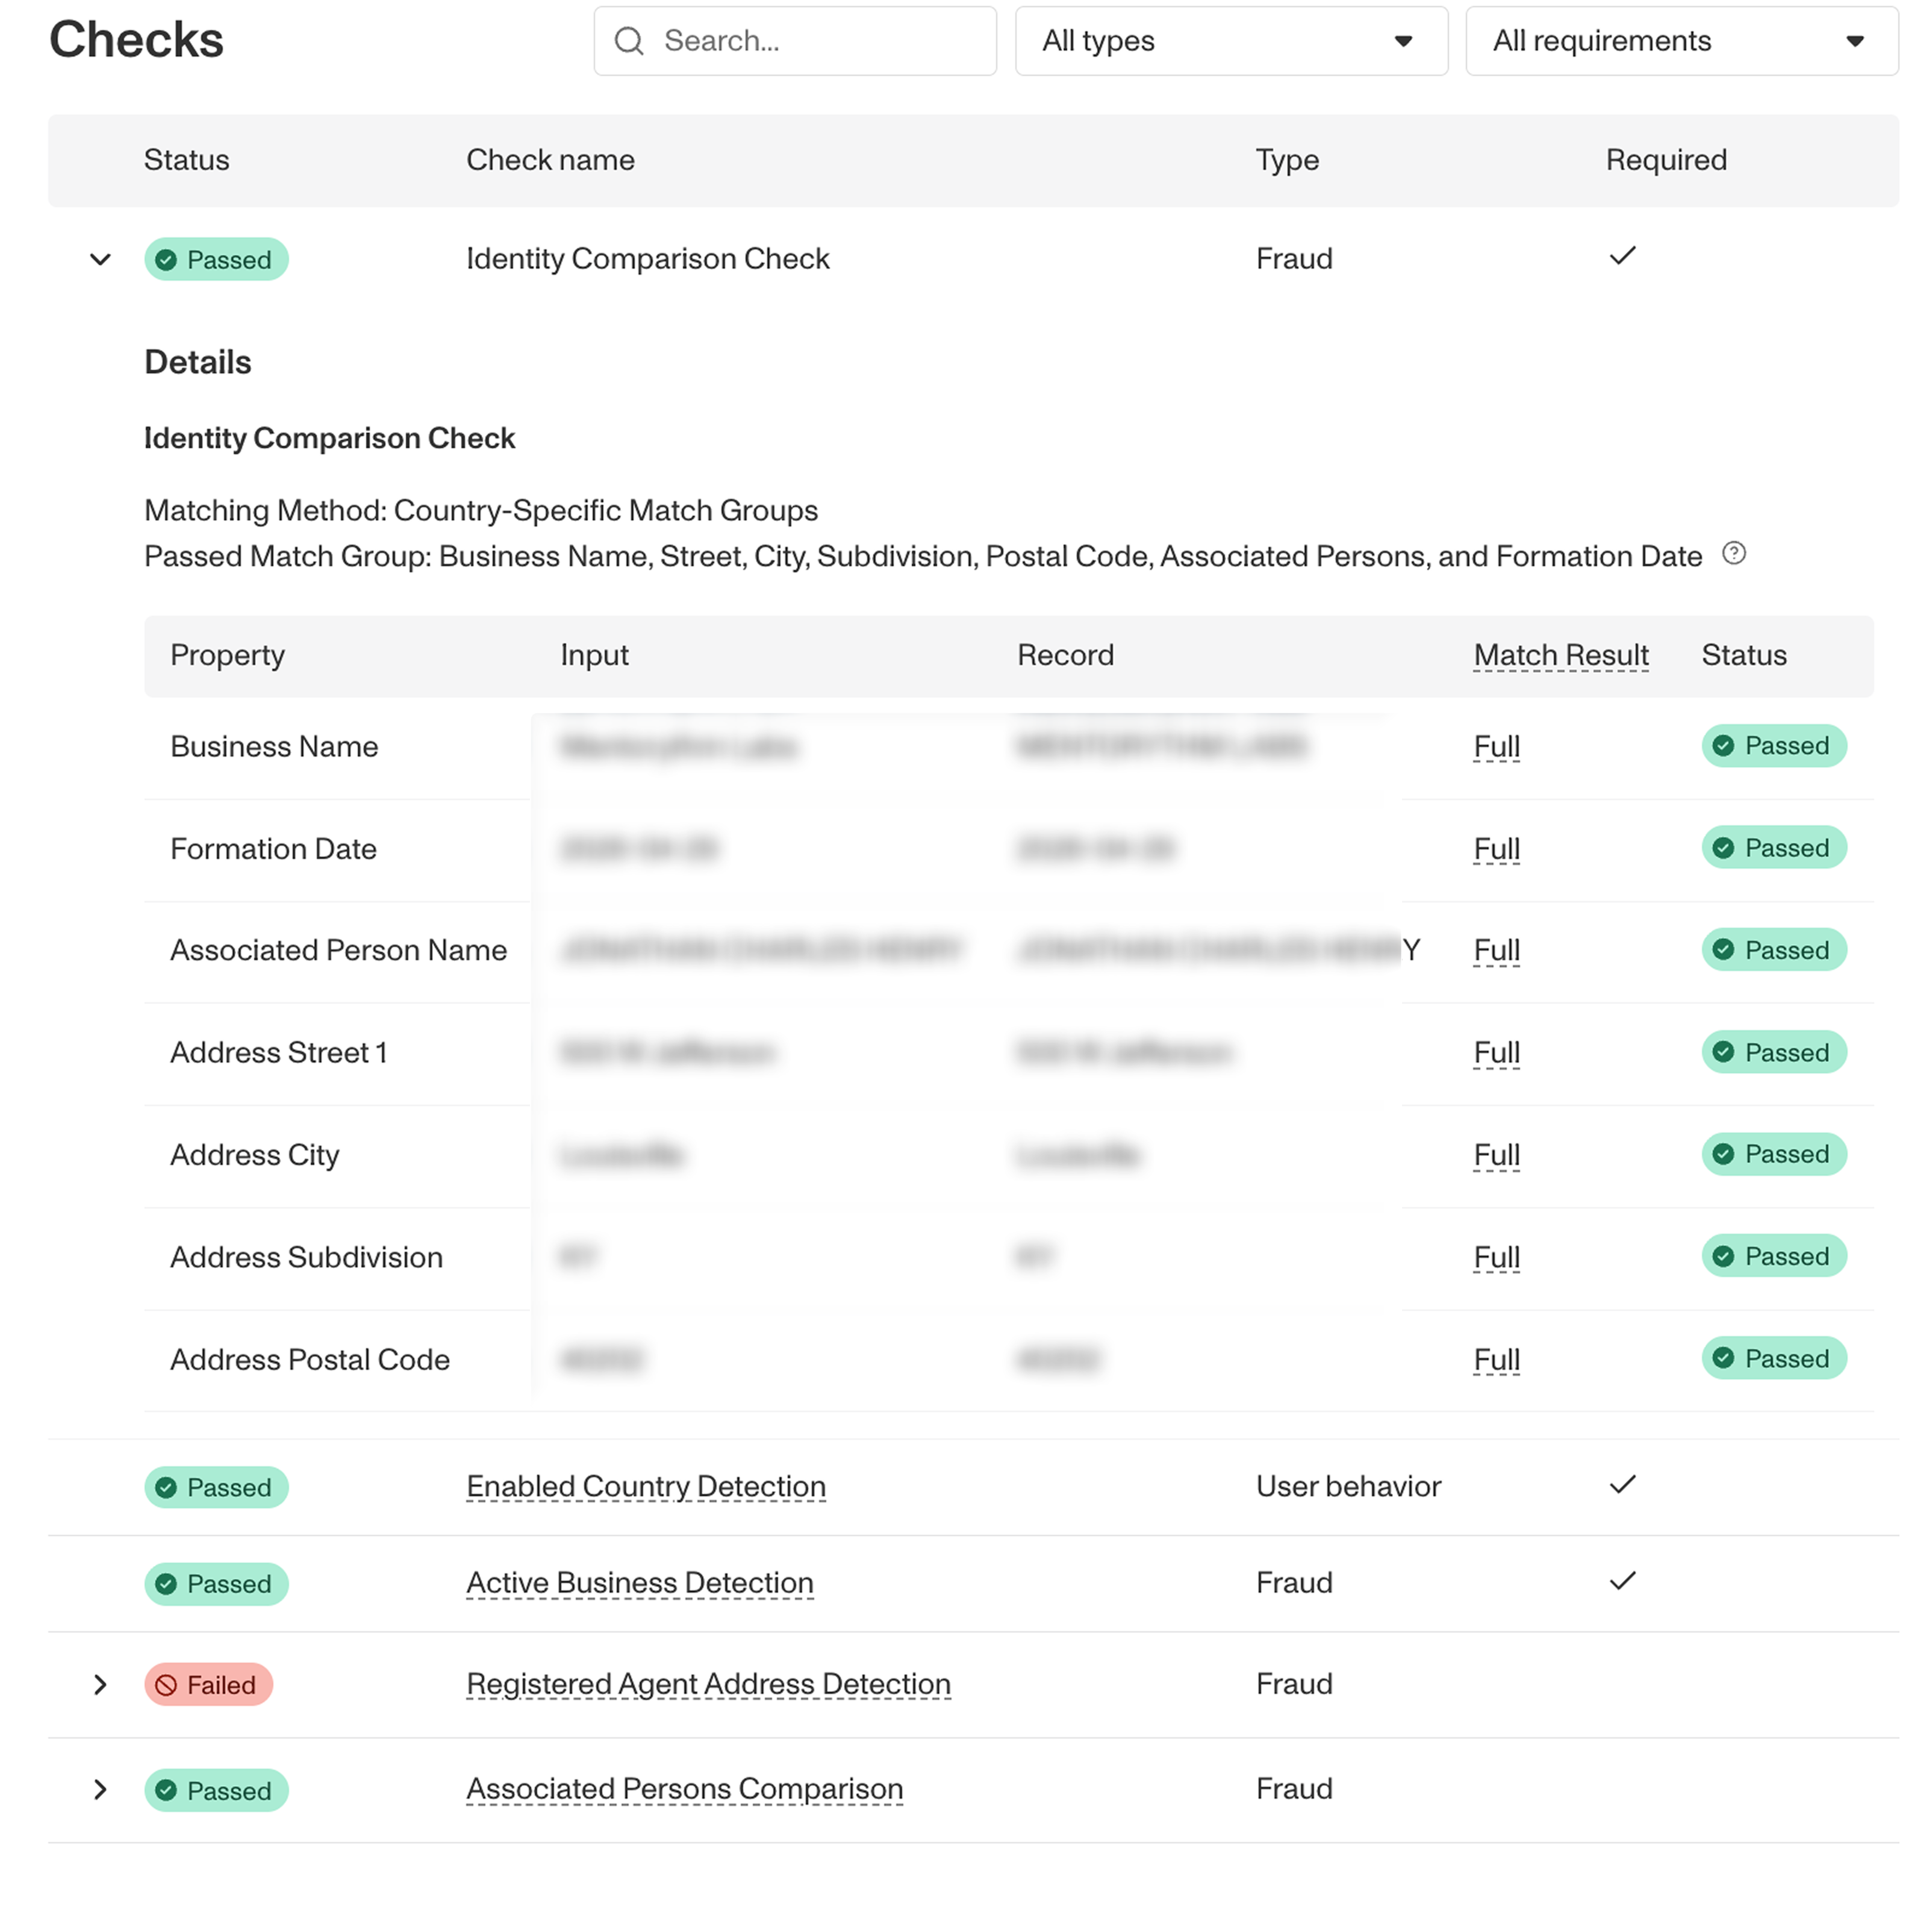This screenshot has height=1918, width=1932.
Task: Click the Search input field
Action: [795, 41]
